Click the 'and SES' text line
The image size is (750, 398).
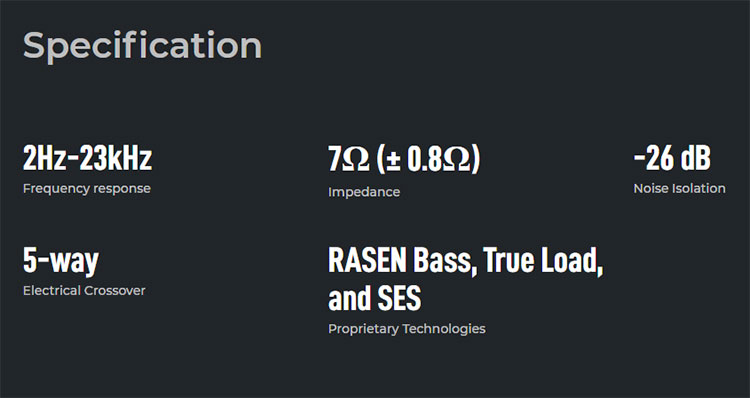coord(375,298)
